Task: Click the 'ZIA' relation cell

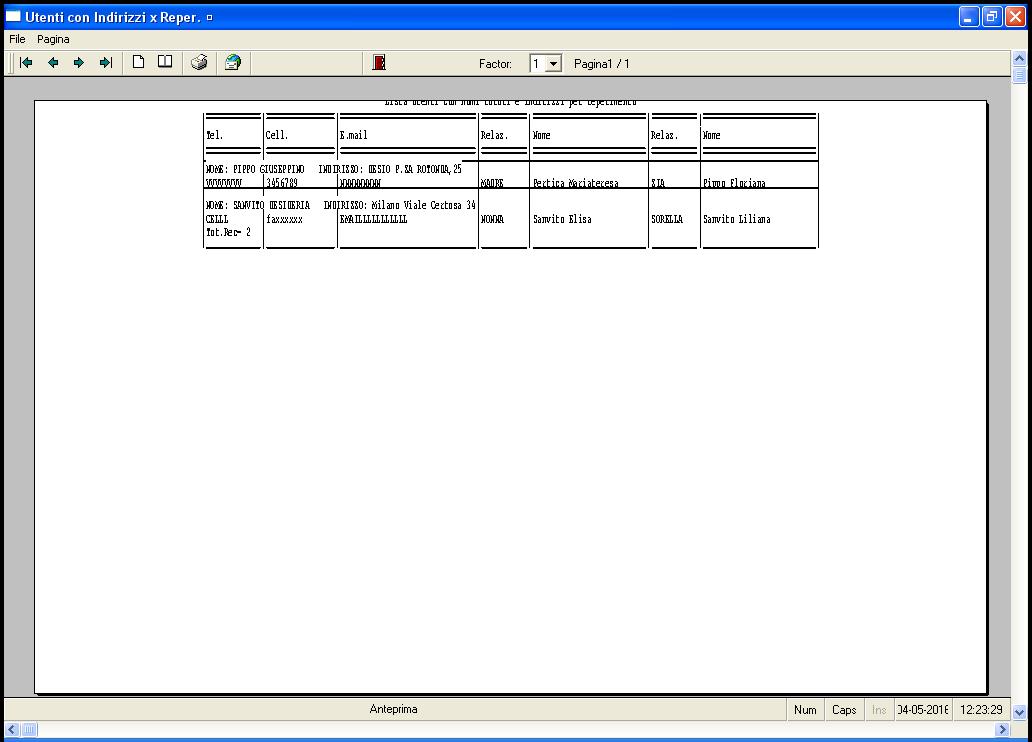Action: pyautogui.click(x=658, y=183)
